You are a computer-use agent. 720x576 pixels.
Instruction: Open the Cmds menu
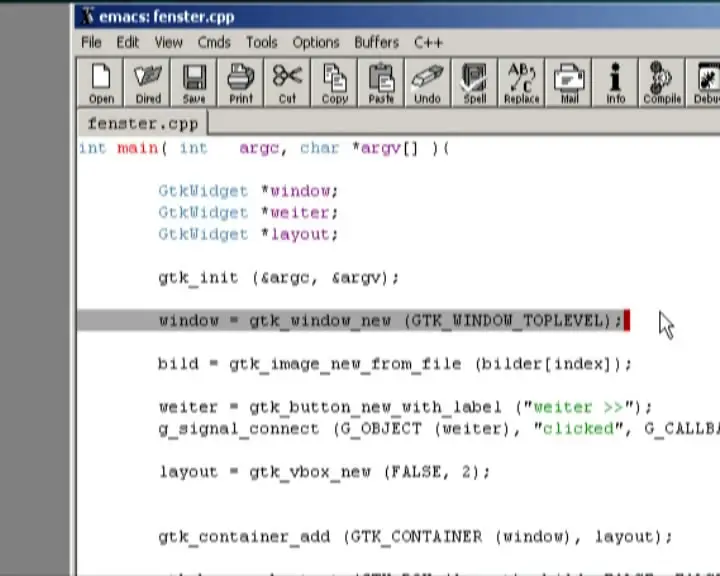[214, 43]
